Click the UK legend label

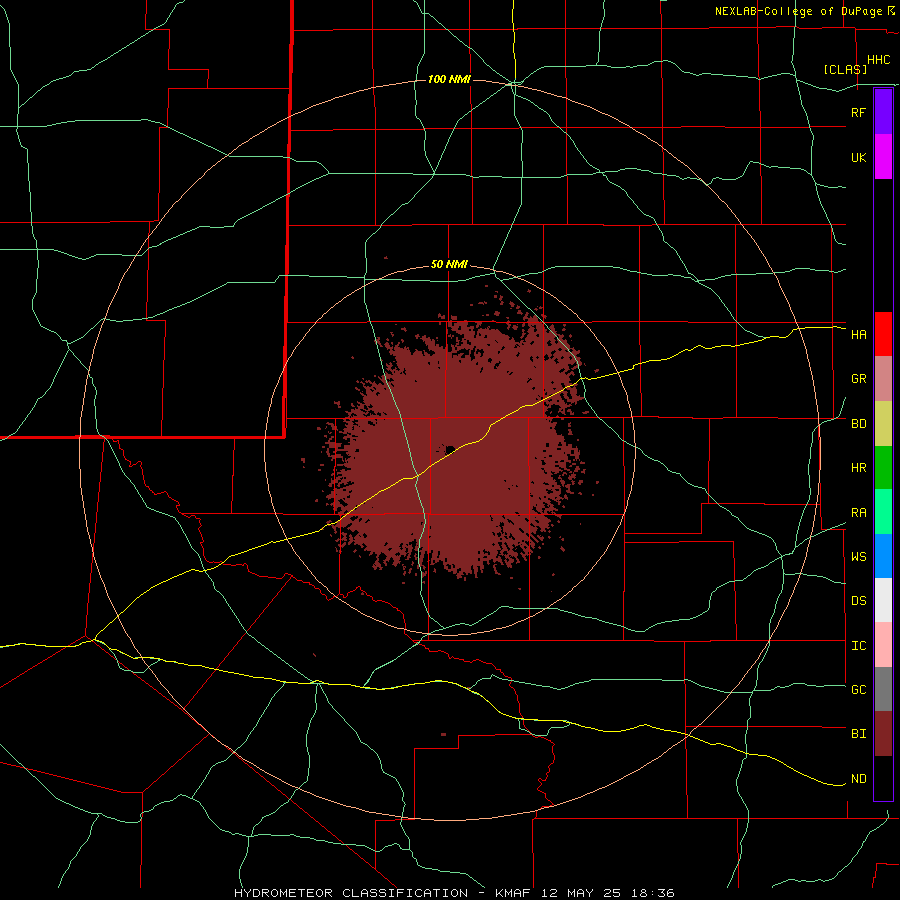pyautogui.click(x=858, y=157)
